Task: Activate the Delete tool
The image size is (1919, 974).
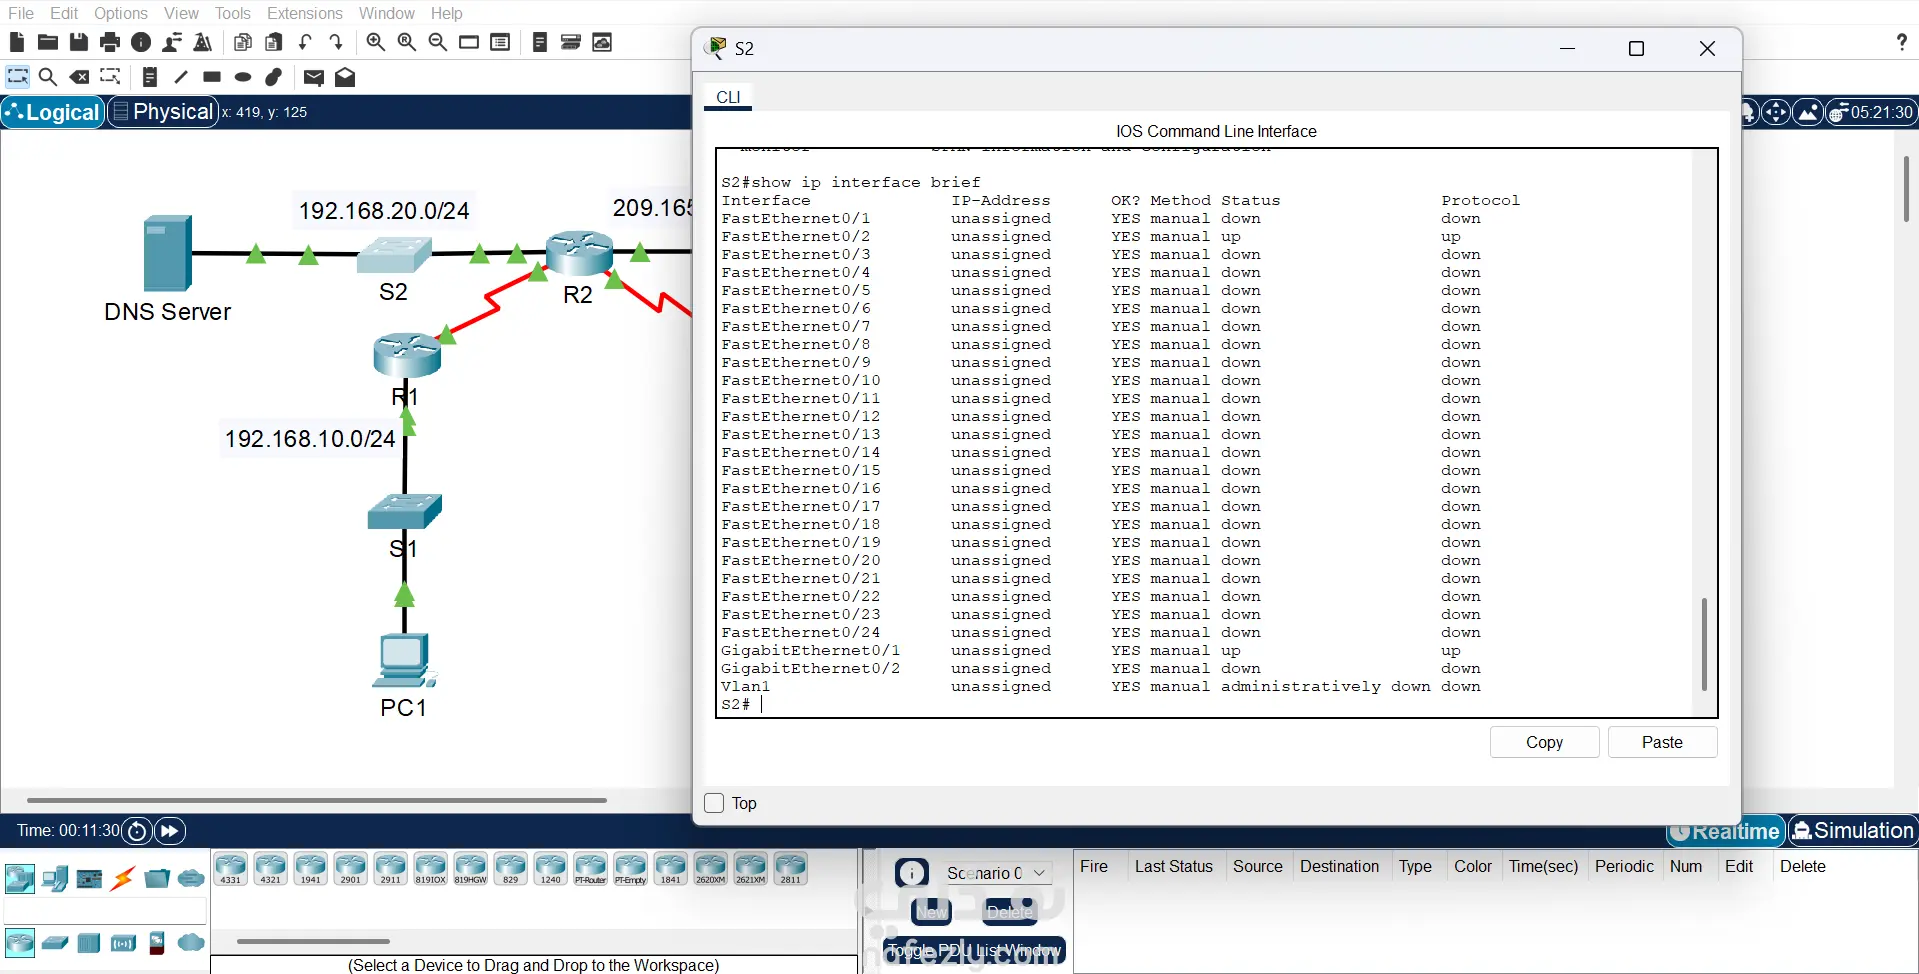Action: click(79, 77)
